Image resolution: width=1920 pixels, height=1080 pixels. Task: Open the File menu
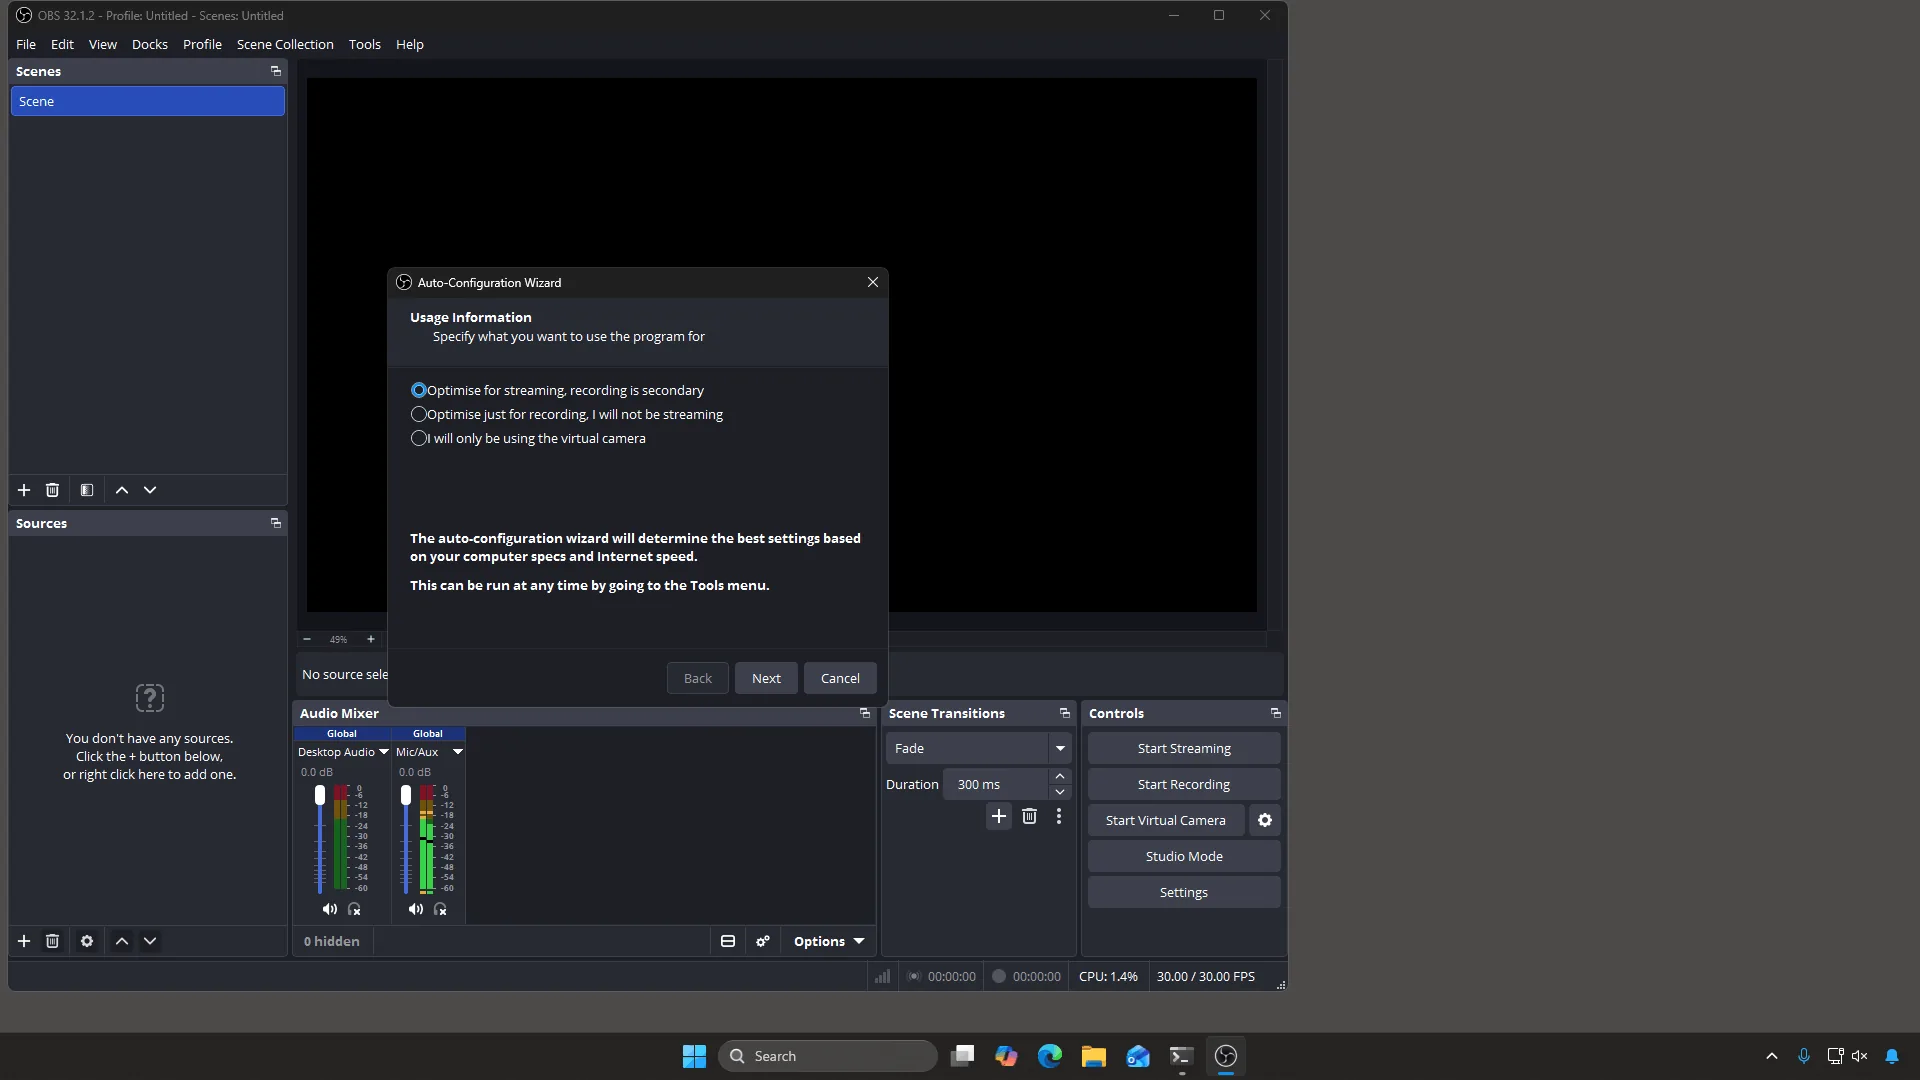point(26,44)
